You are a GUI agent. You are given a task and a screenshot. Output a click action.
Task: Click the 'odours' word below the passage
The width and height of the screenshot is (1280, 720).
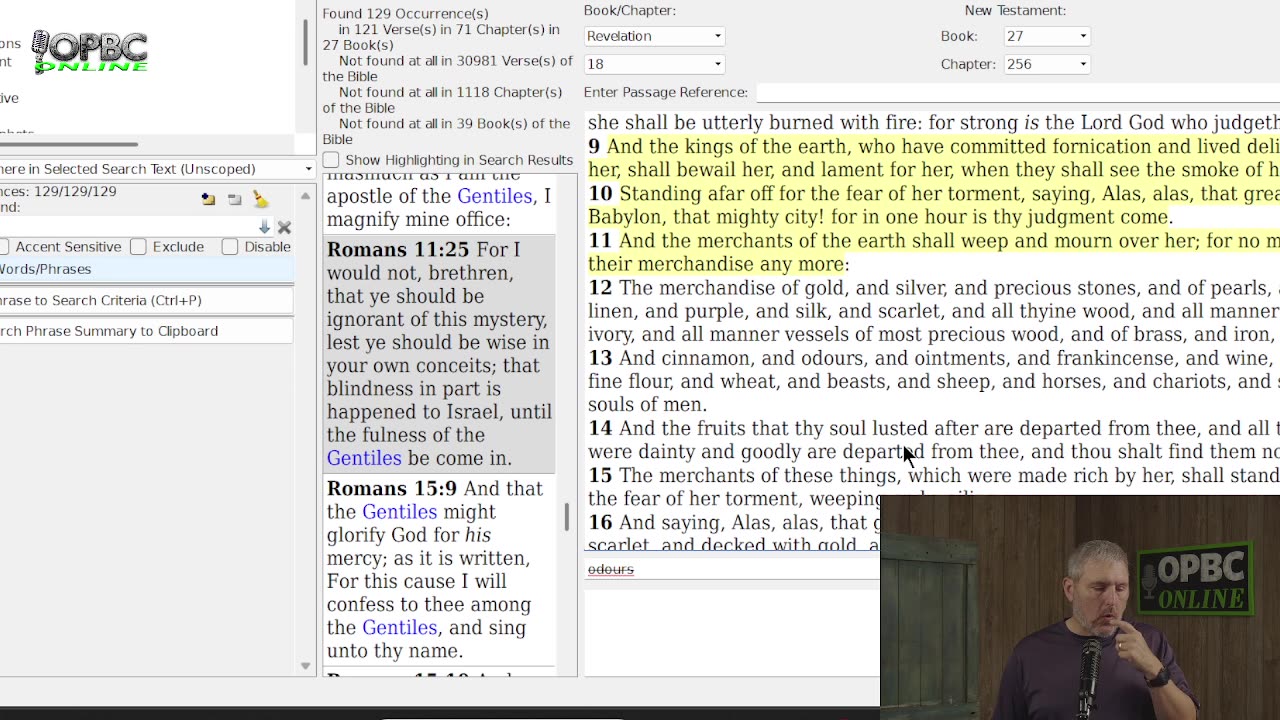tap(611, 569)
